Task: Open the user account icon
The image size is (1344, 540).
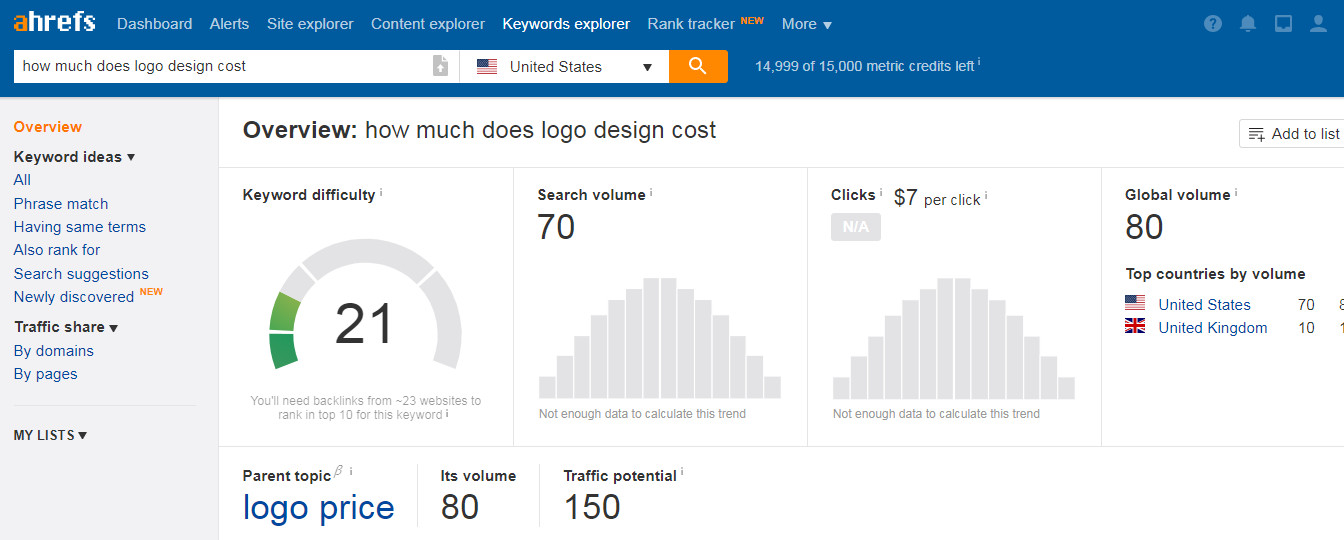Action: [x=1318, y=23]
